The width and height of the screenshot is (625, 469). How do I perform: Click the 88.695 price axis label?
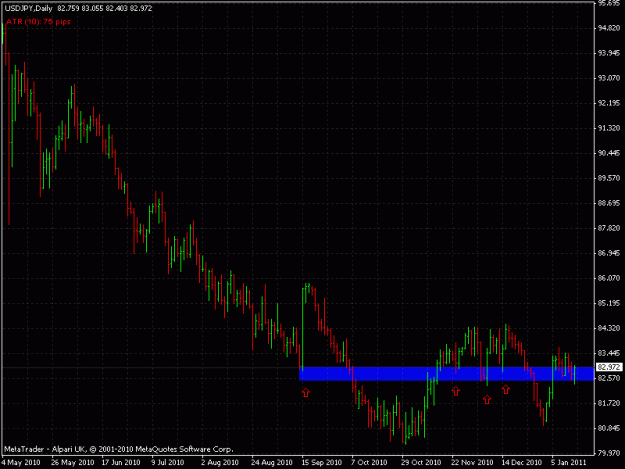pos(609,204)
